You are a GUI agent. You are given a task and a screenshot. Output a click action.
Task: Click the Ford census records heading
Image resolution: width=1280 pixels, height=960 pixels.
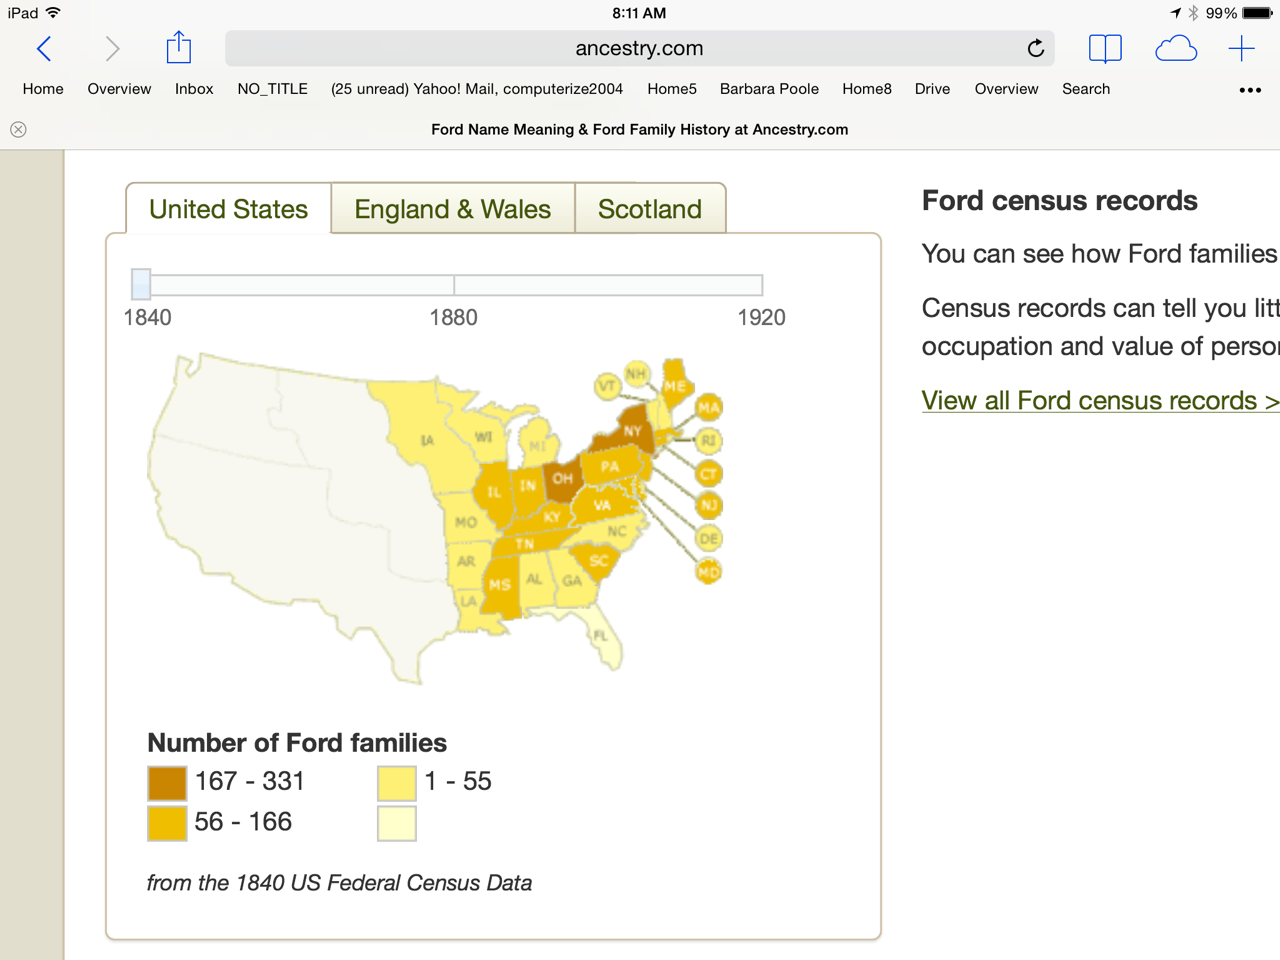1060,200
